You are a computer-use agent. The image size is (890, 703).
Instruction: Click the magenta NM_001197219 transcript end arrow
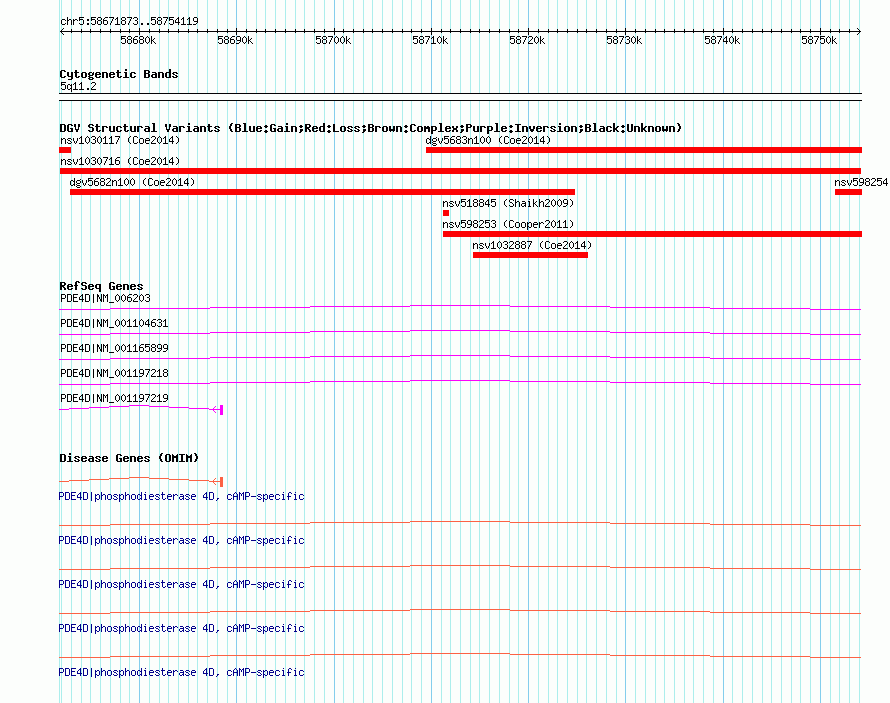pyautogui.click(x=217, y=410)
